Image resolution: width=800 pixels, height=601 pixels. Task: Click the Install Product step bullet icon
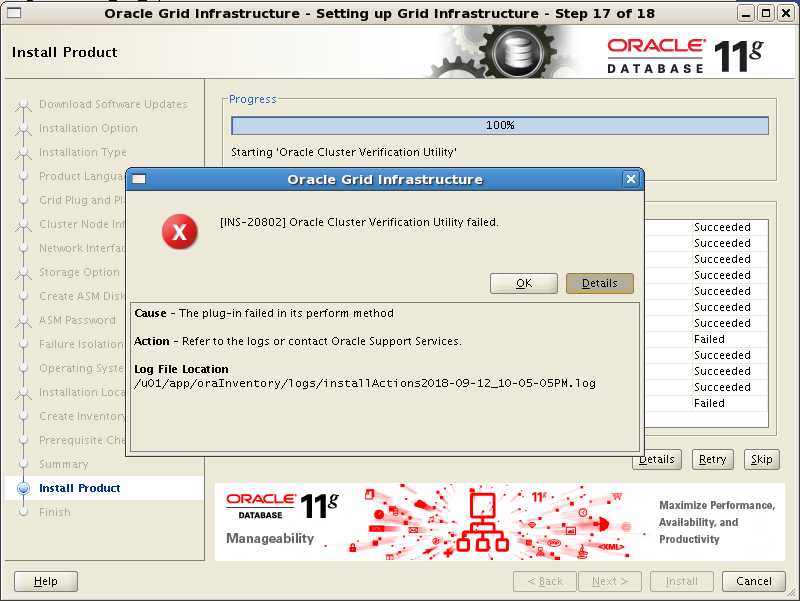[23, 488]
